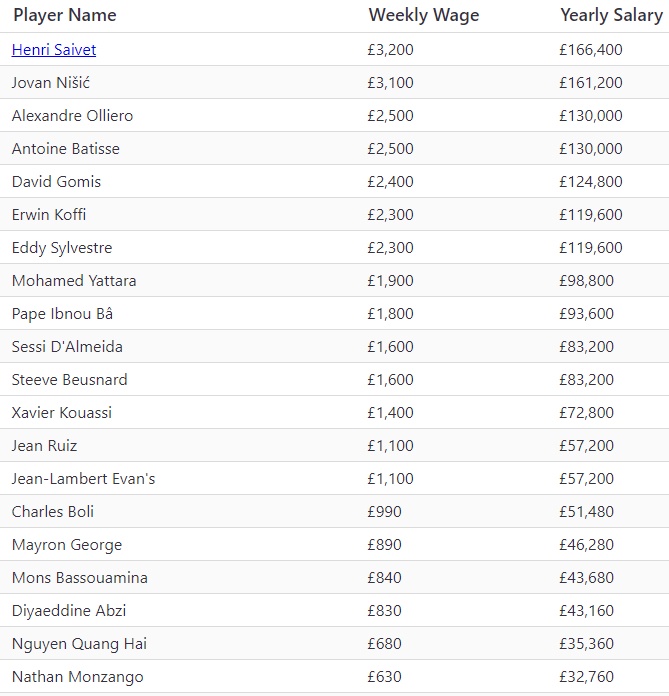Click the Player Name column header

[65, 15]
